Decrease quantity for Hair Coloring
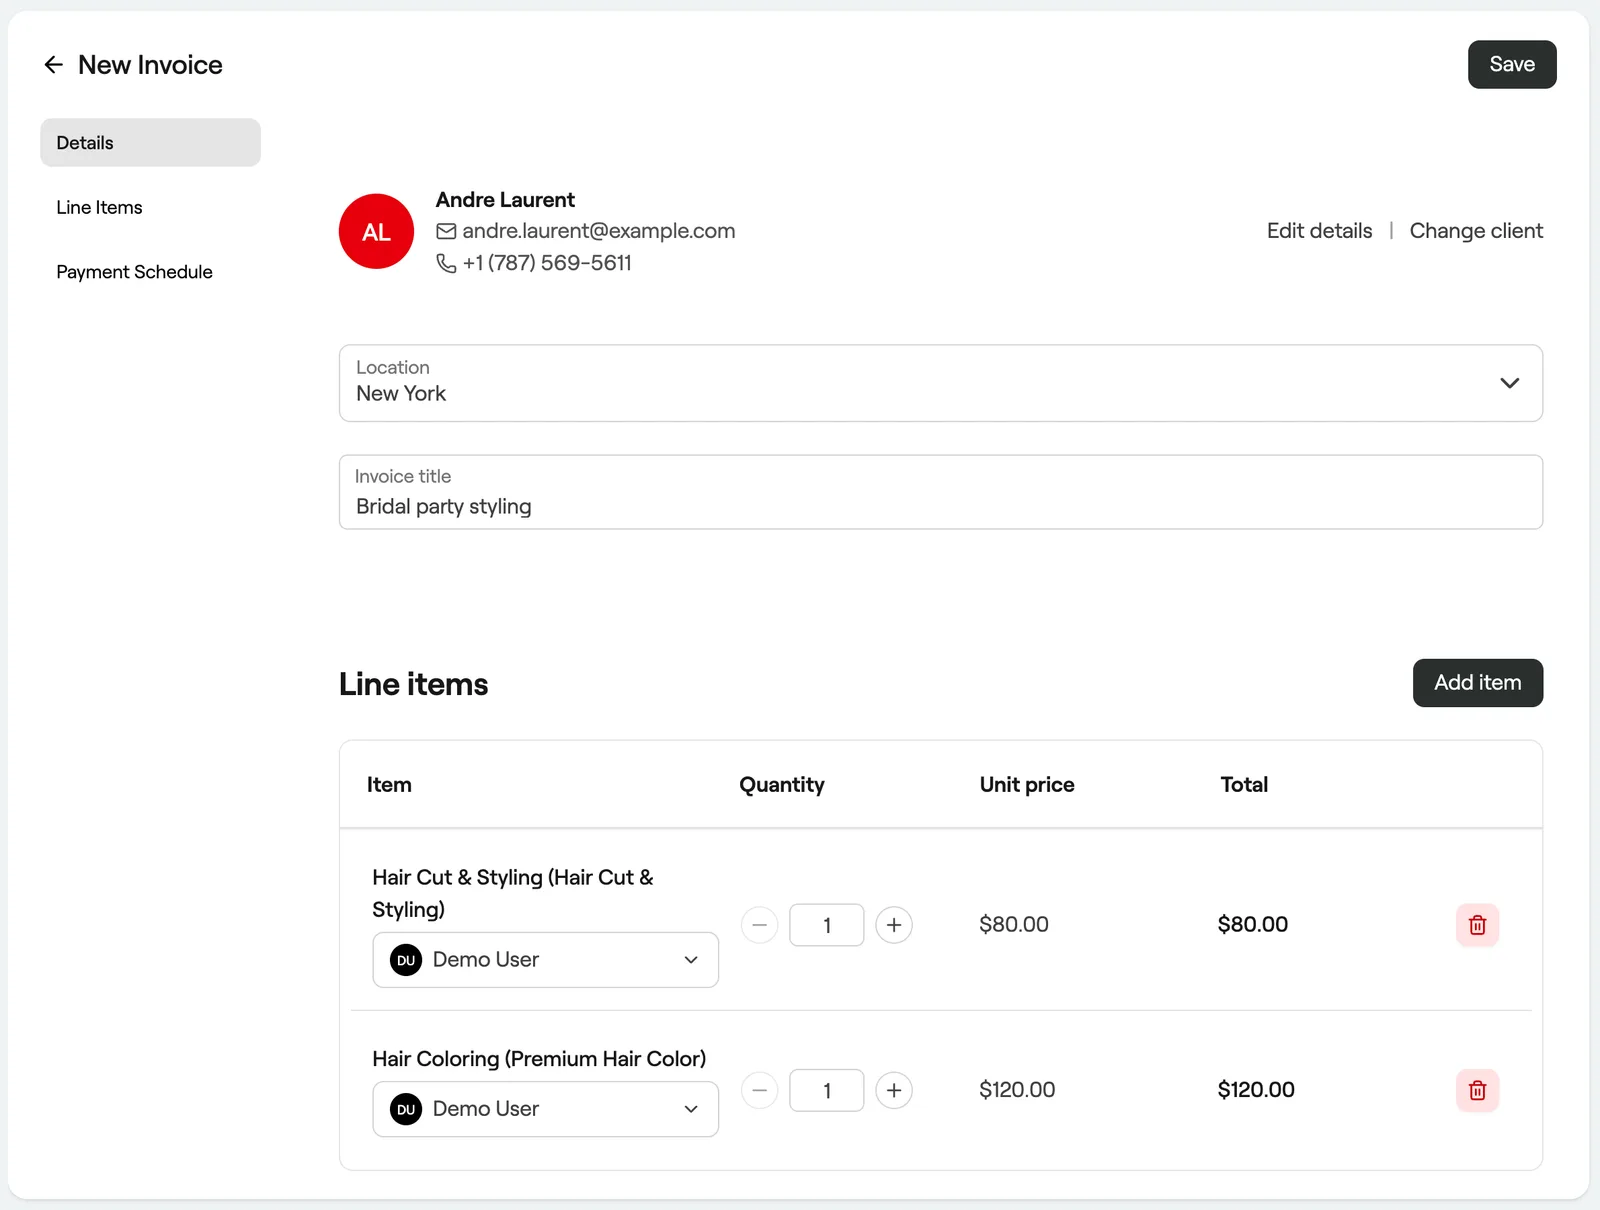Image resolution: width=1600 pixels, height=1210 pixels. (760, 1090)
